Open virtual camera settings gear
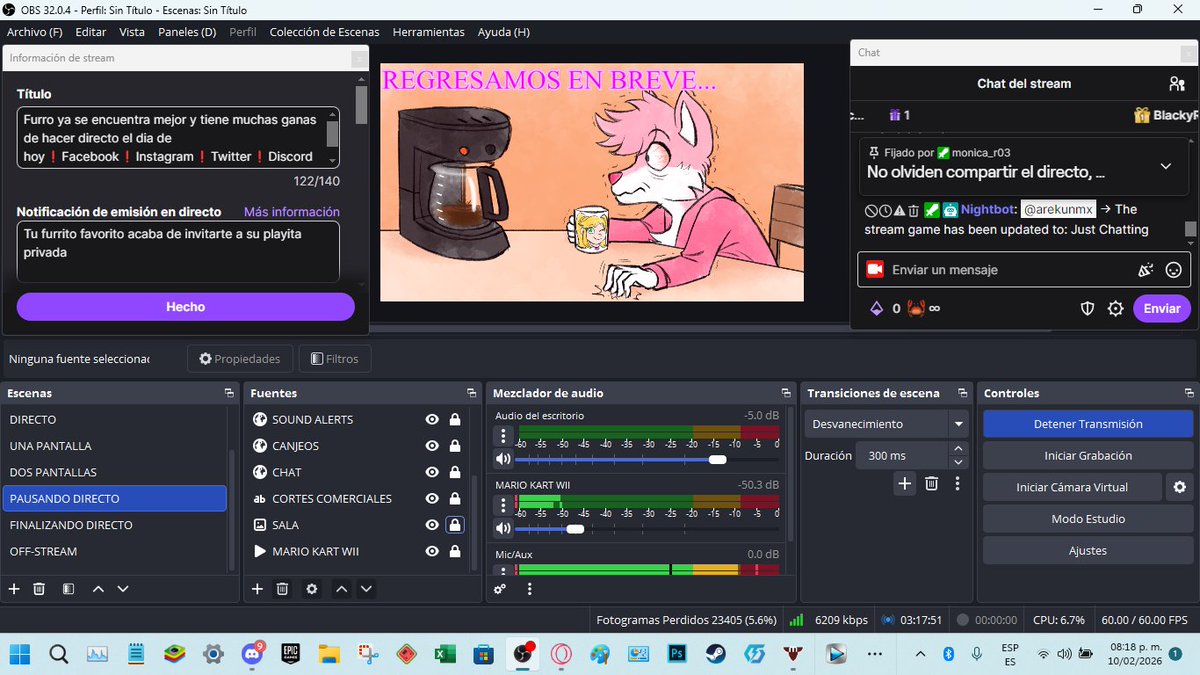This screenshot has height=675, width=1200. 1180,487
